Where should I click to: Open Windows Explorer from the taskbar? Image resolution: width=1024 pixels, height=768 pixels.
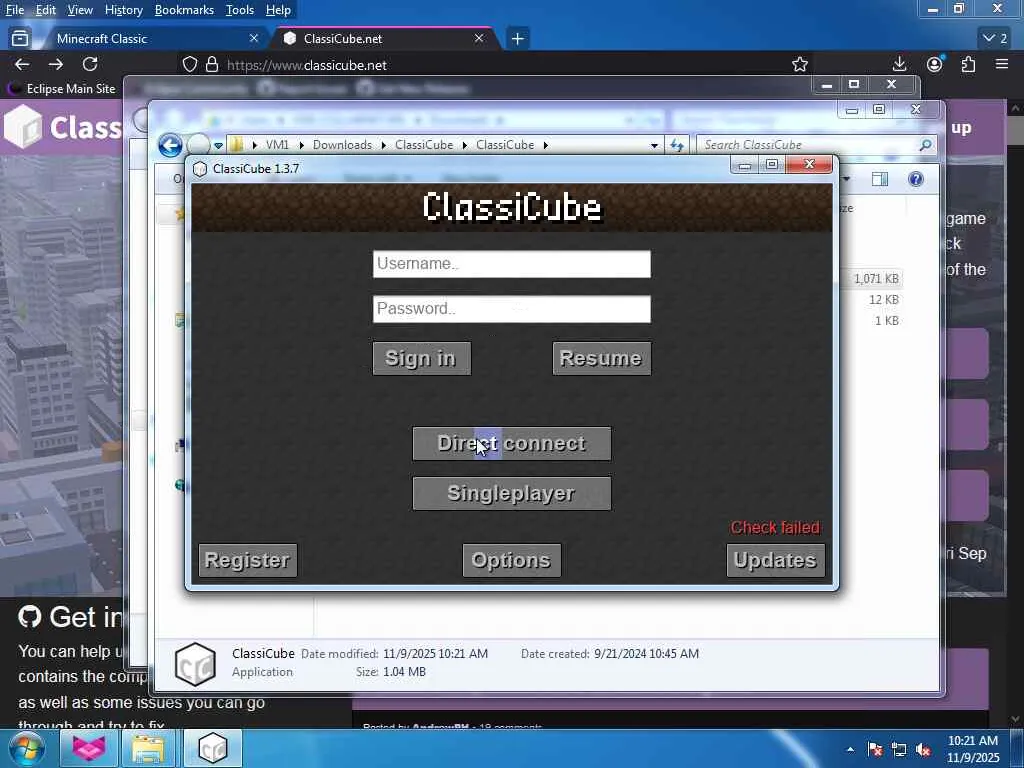click(148, 748)
